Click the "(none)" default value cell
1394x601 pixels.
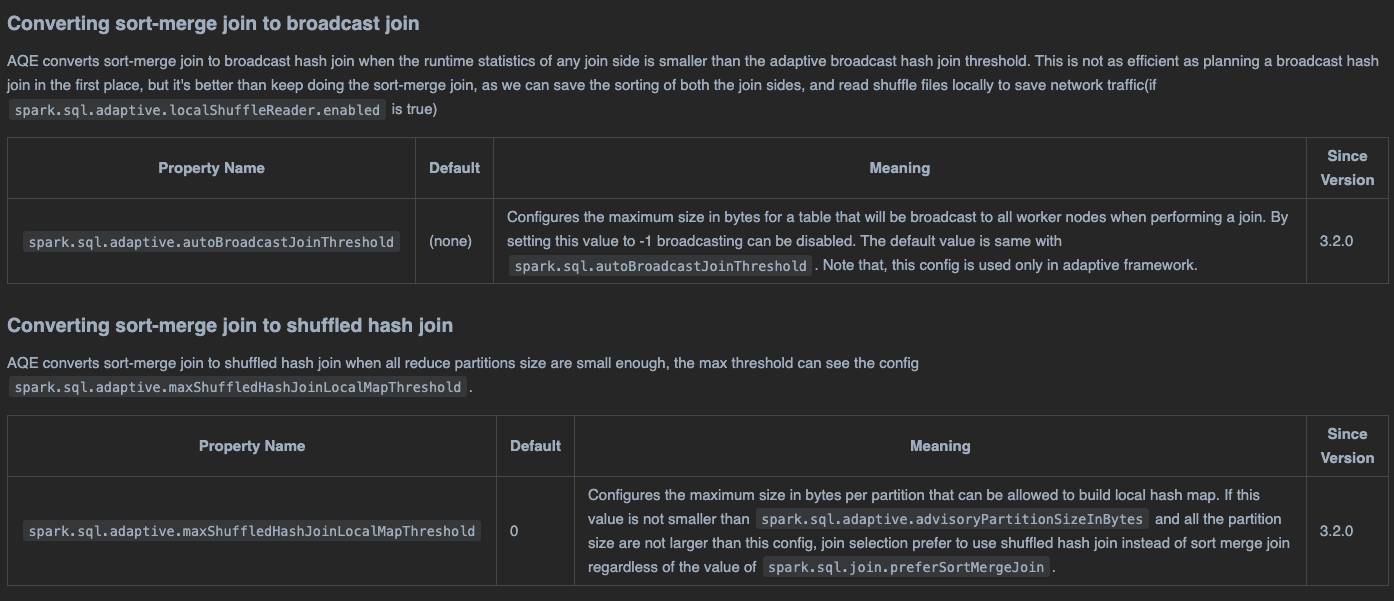coord(450,241)
